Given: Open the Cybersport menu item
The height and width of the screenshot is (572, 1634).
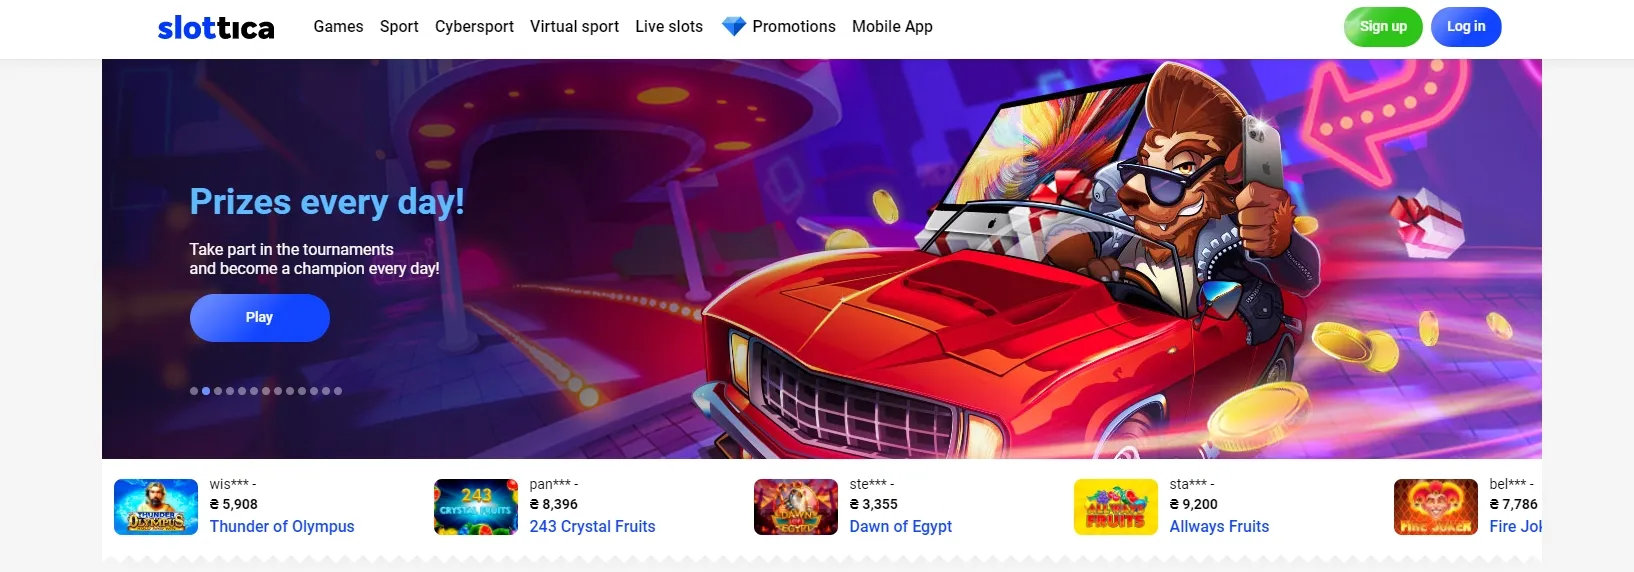Looking at the screenshot, I should click(x=474, y=27).
